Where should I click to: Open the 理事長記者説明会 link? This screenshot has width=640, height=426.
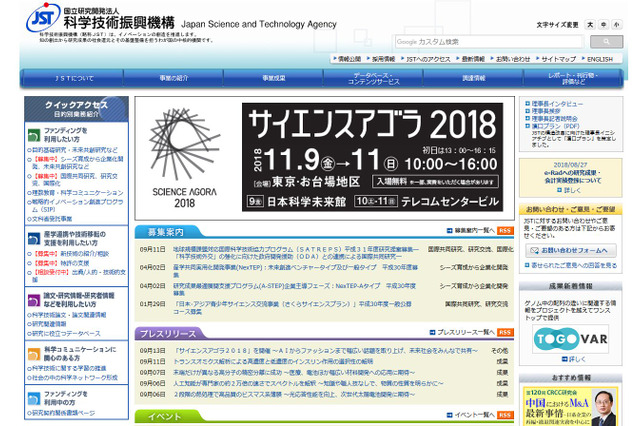coord(554,119)
